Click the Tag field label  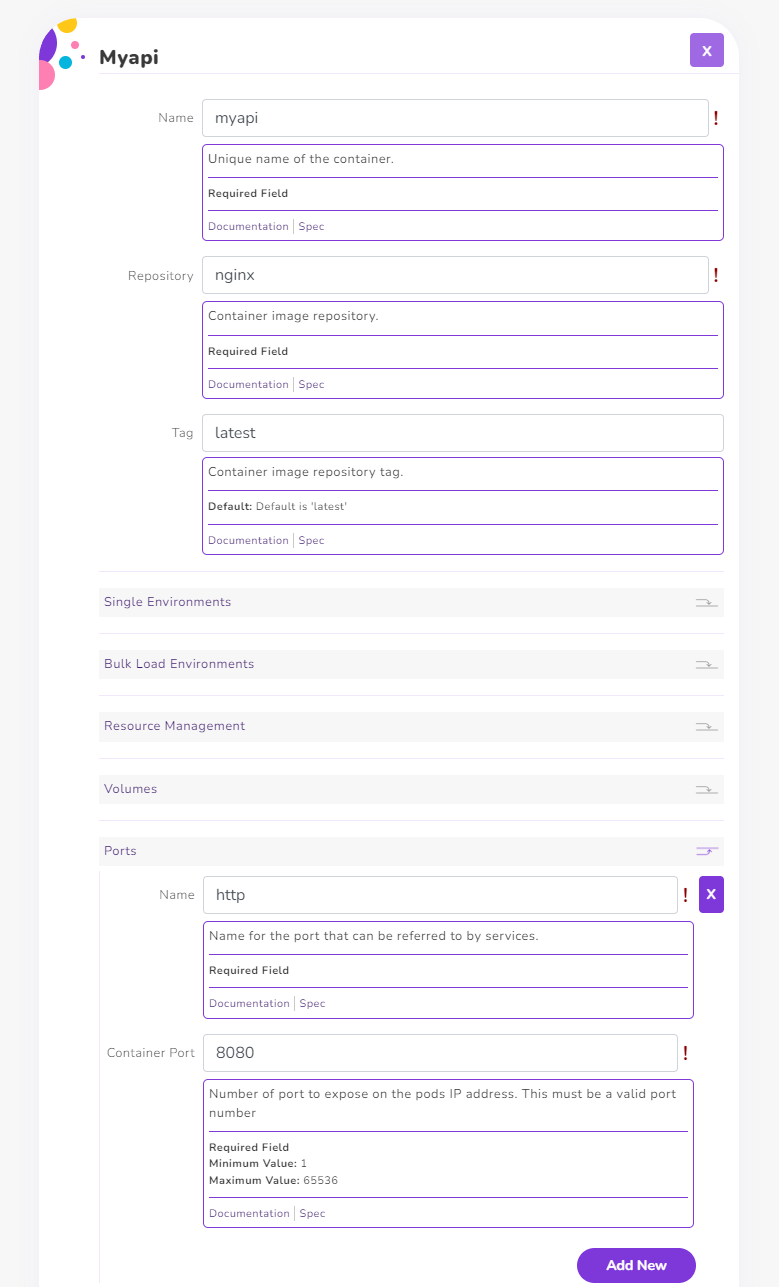click(x=182, y=433)
